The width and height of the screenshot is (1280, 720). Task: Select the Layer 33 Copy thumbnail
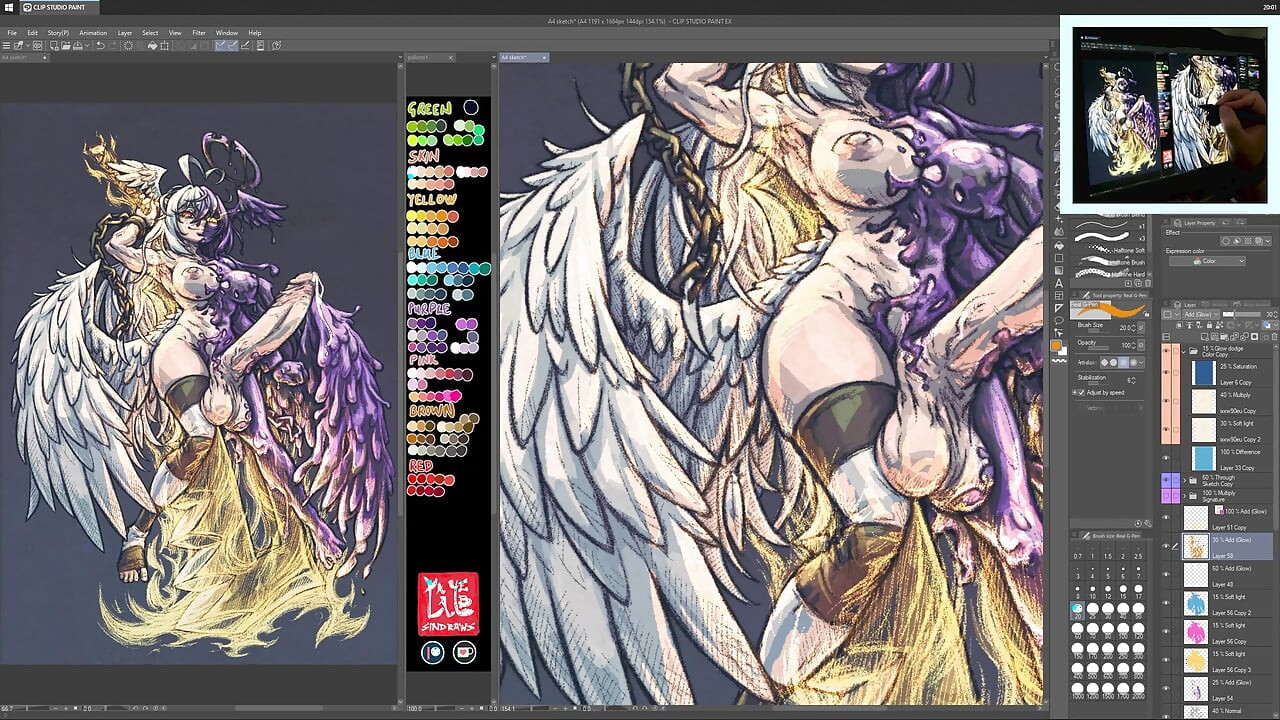1203,459
